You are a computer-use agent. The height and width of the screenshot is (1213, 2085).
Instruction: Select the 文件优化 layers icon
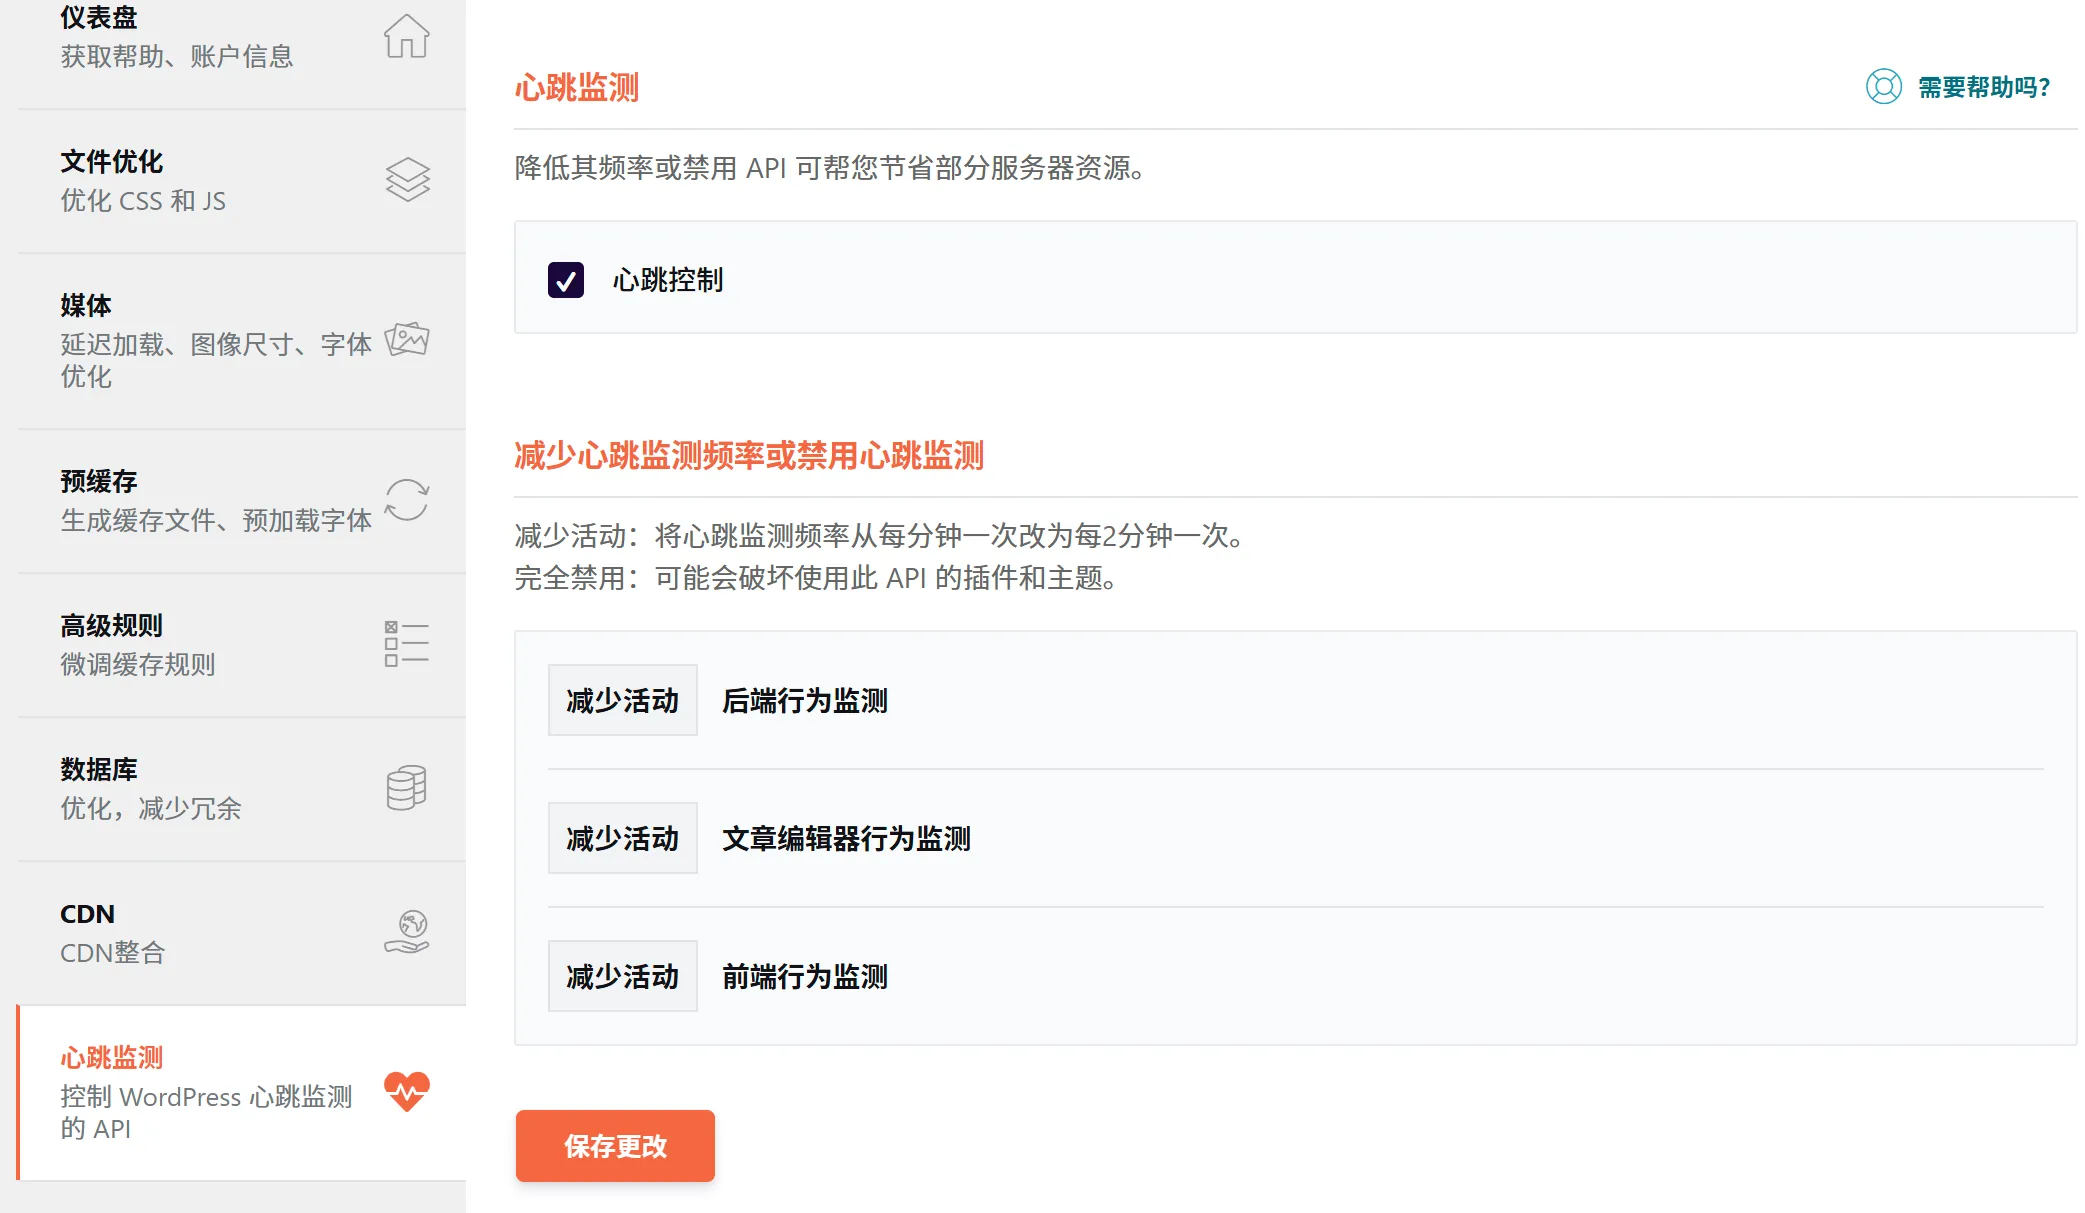point(406,180)
